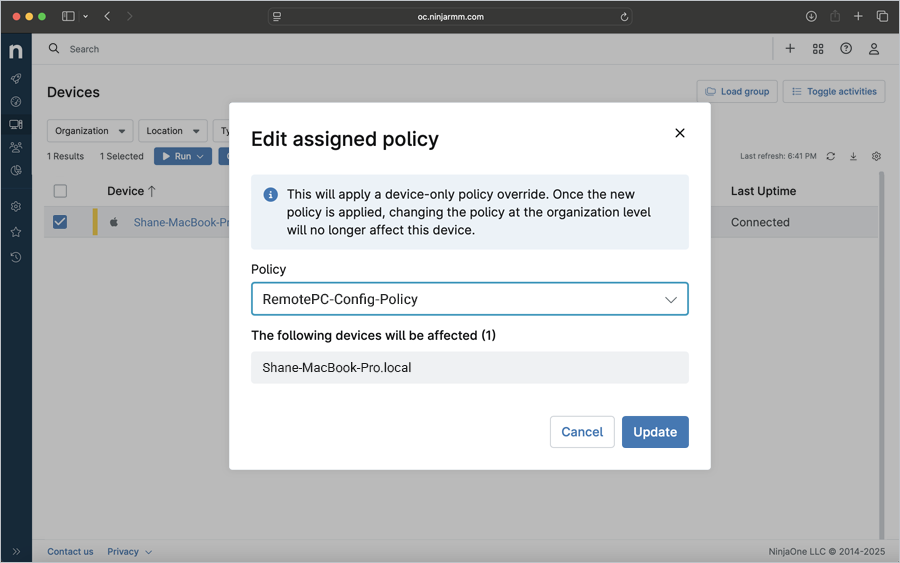Click the plus add icon in header
This screenshot has width=900, height=563.
click(x=790, y=49)
